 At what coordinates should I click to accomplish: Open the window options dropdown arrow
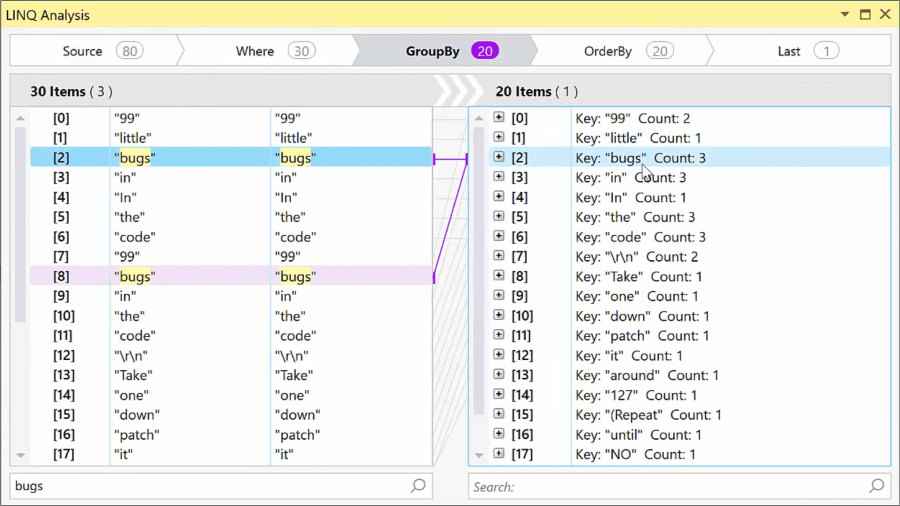tap(845, 15)
